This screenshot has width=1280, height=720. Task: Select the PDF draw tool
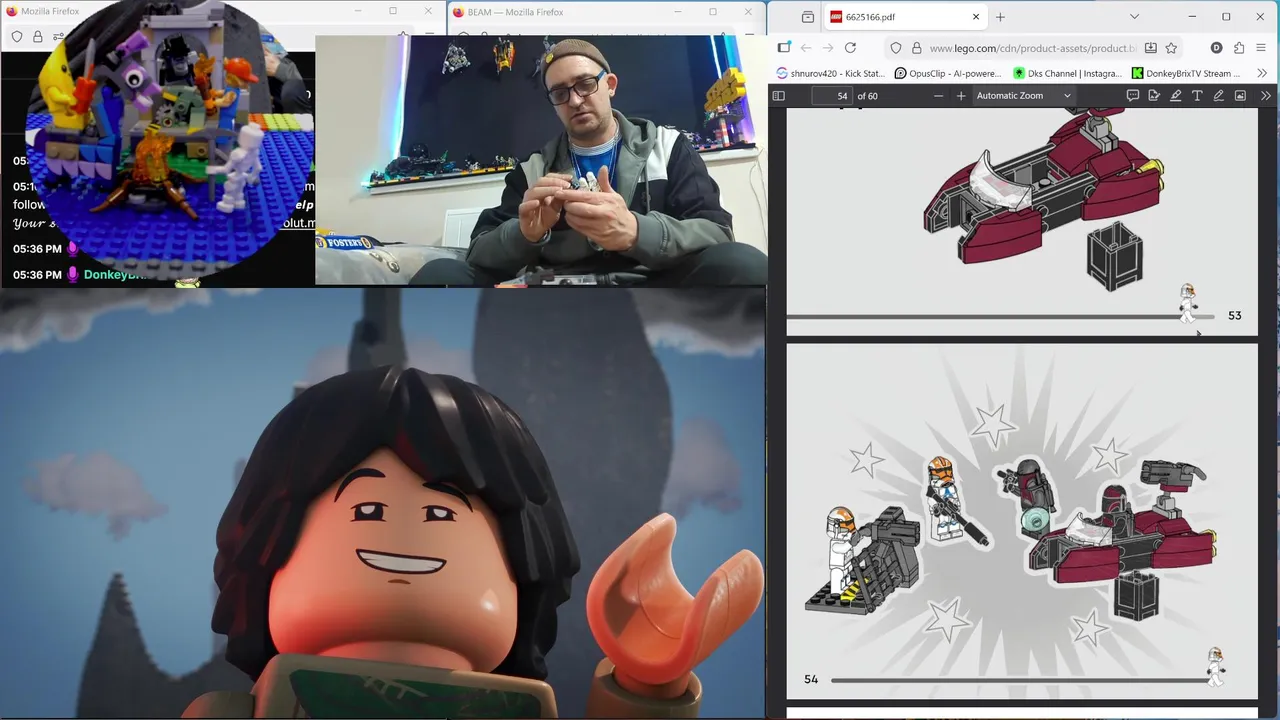coord(1218,96)
